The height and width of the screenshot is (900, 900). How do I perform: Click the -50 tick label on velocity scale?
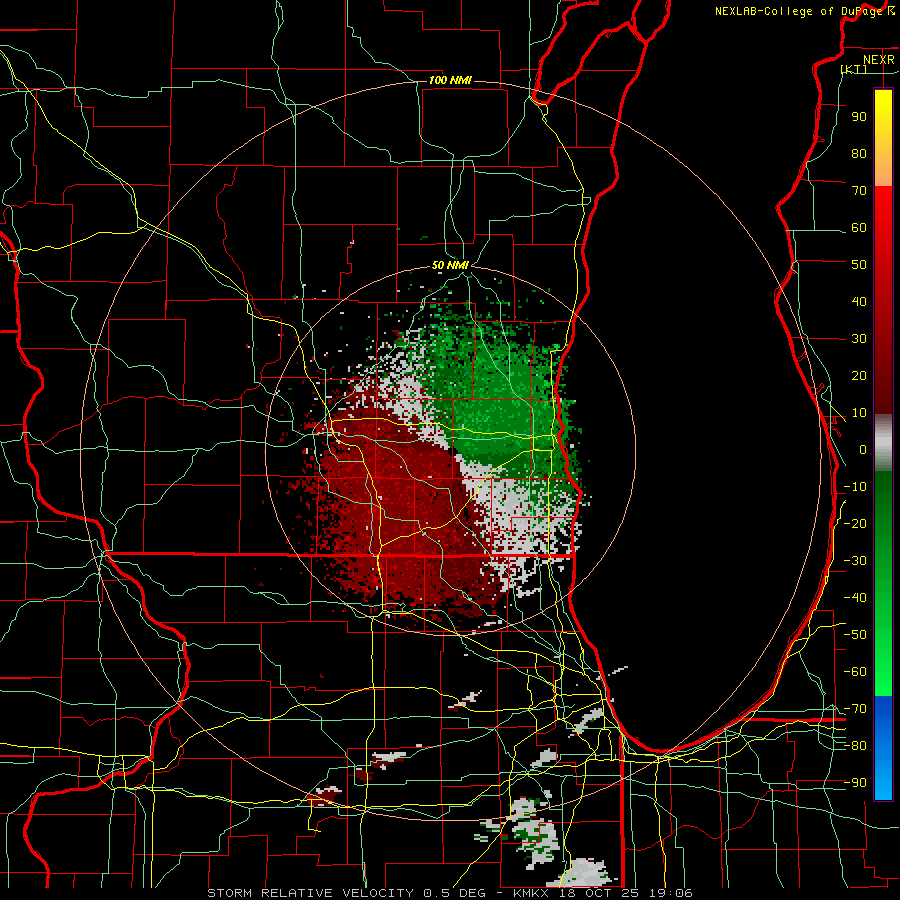pyautogui.click(x=855, y=635)
